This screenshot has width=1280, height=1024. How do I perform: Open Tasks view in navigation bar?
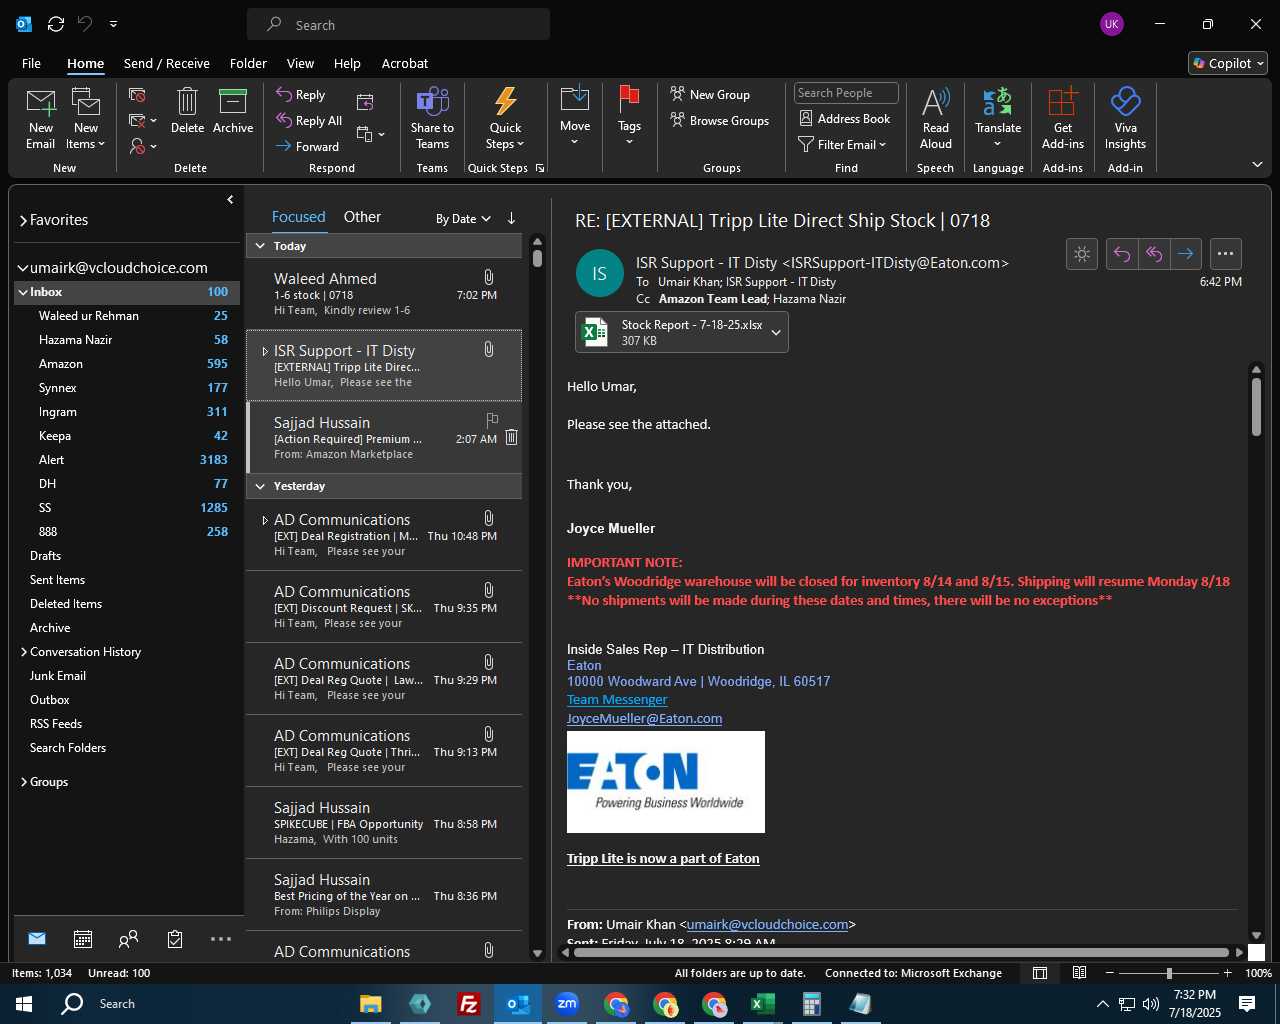[175, 939]
